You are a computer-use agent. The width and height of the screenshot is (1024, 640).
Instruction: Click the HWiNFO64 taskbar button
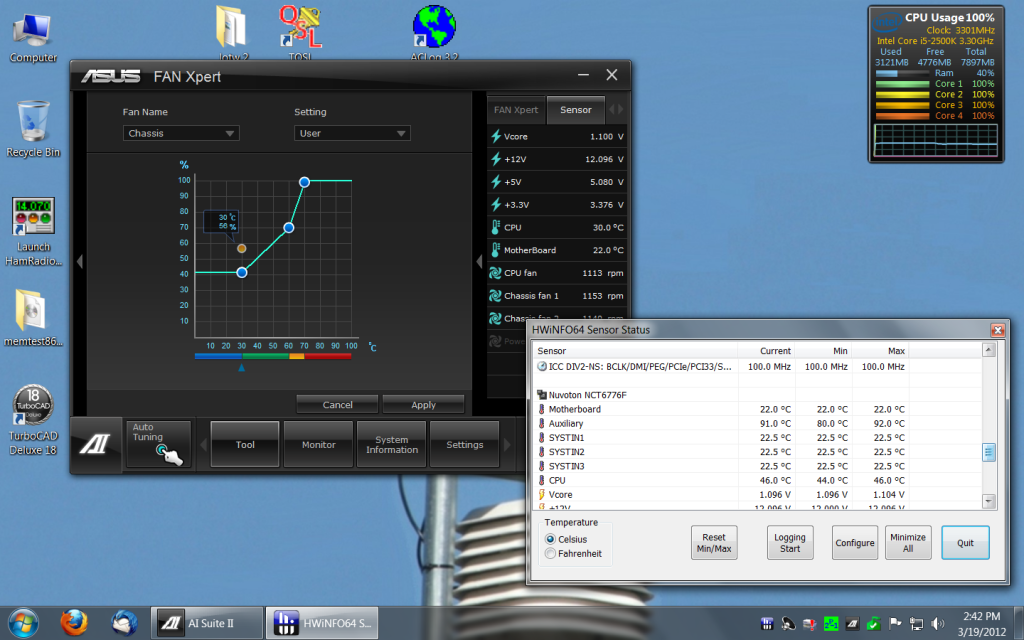coord(323,623)
